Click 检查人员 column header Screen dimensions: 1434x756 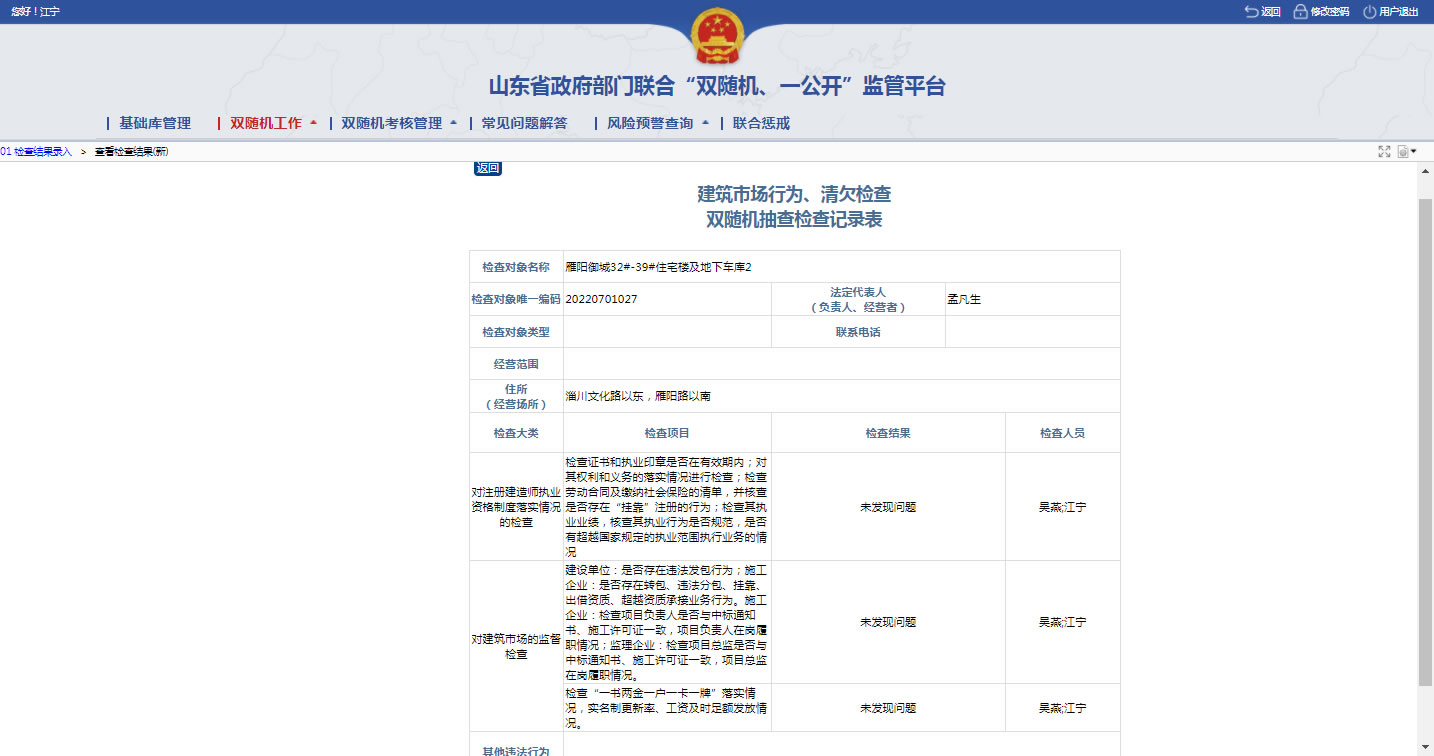tap(1062, 433)
